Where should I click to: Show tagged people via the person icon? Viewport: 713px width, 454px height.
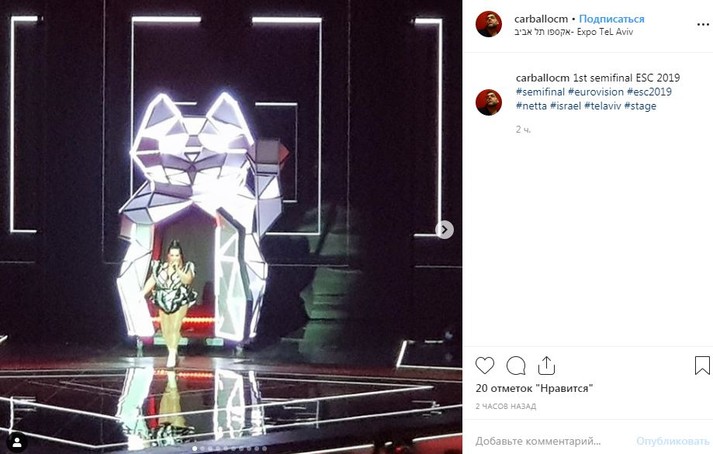[17, 442]
